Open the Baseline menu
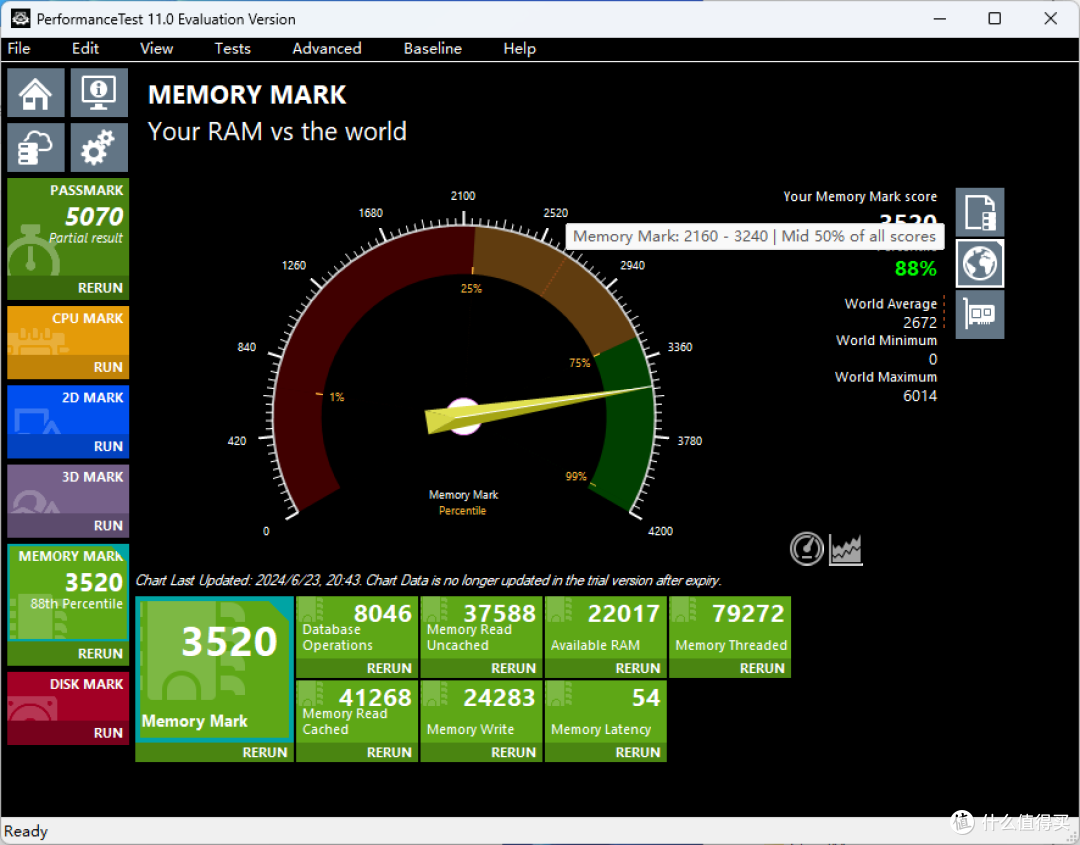Screen dimensions: 1080x845 point(433,48)
